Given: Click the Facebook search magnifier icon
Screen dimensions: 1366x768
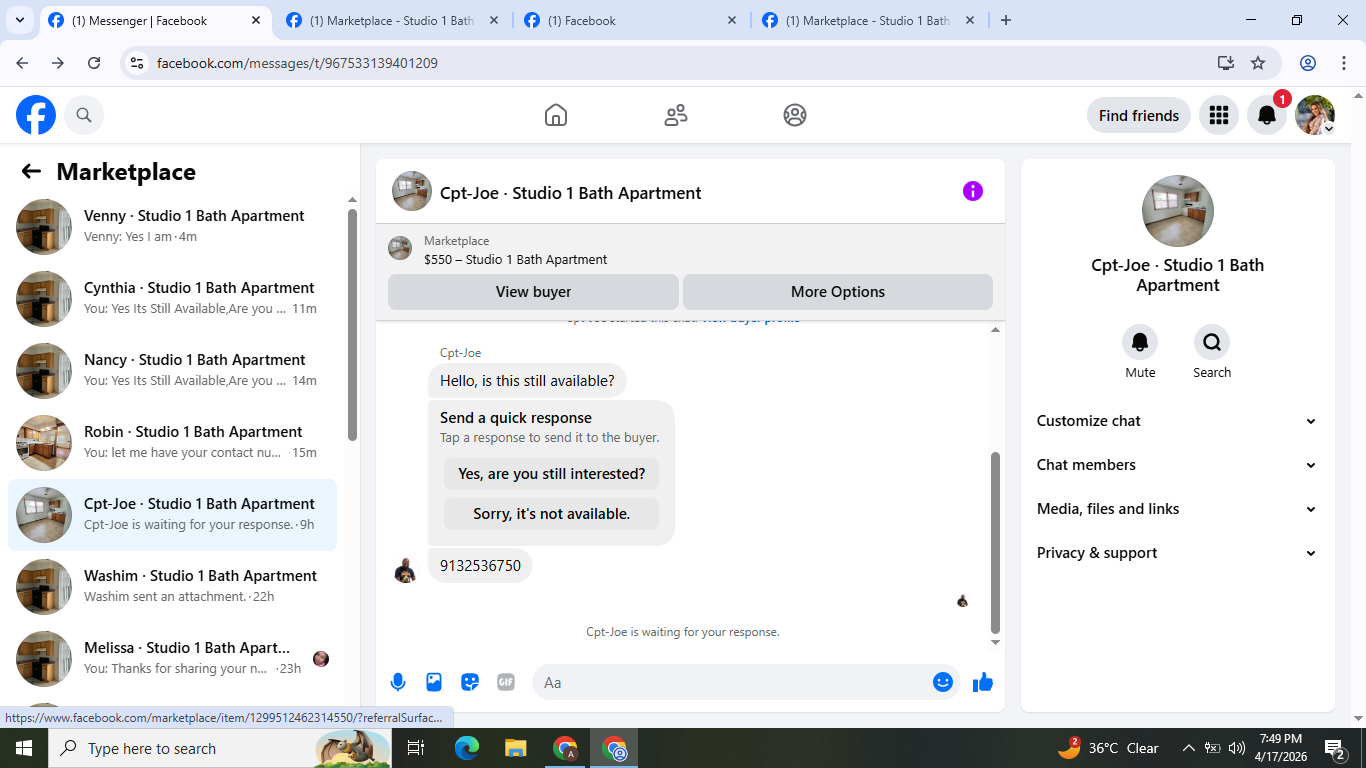Looking at the screenshot, I should pyautogui.click(x=84, y=115).
